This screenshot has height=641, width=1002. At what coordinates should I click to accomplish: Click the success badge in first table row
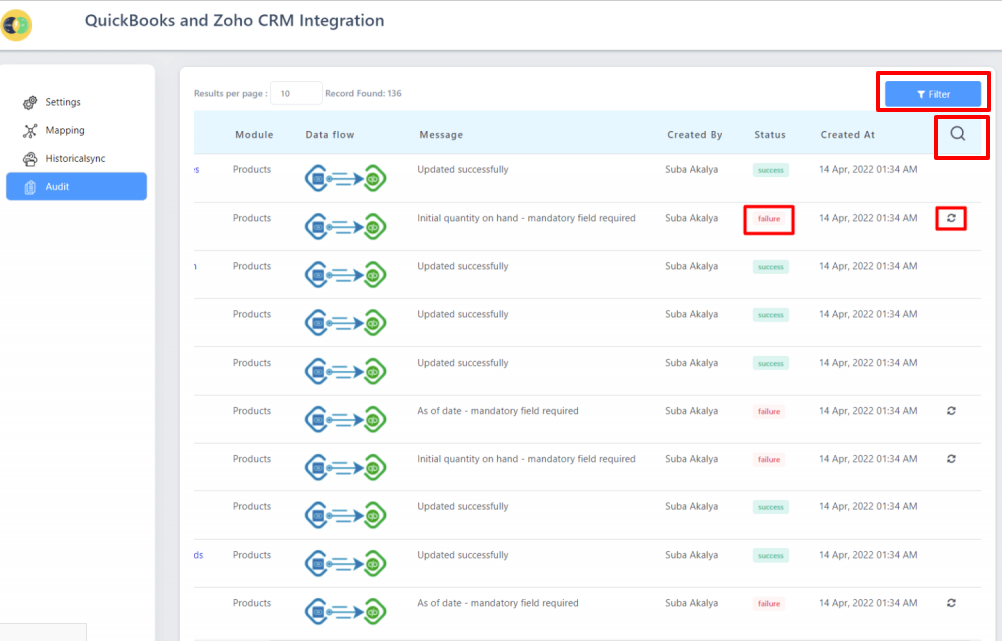pos(771,171)
